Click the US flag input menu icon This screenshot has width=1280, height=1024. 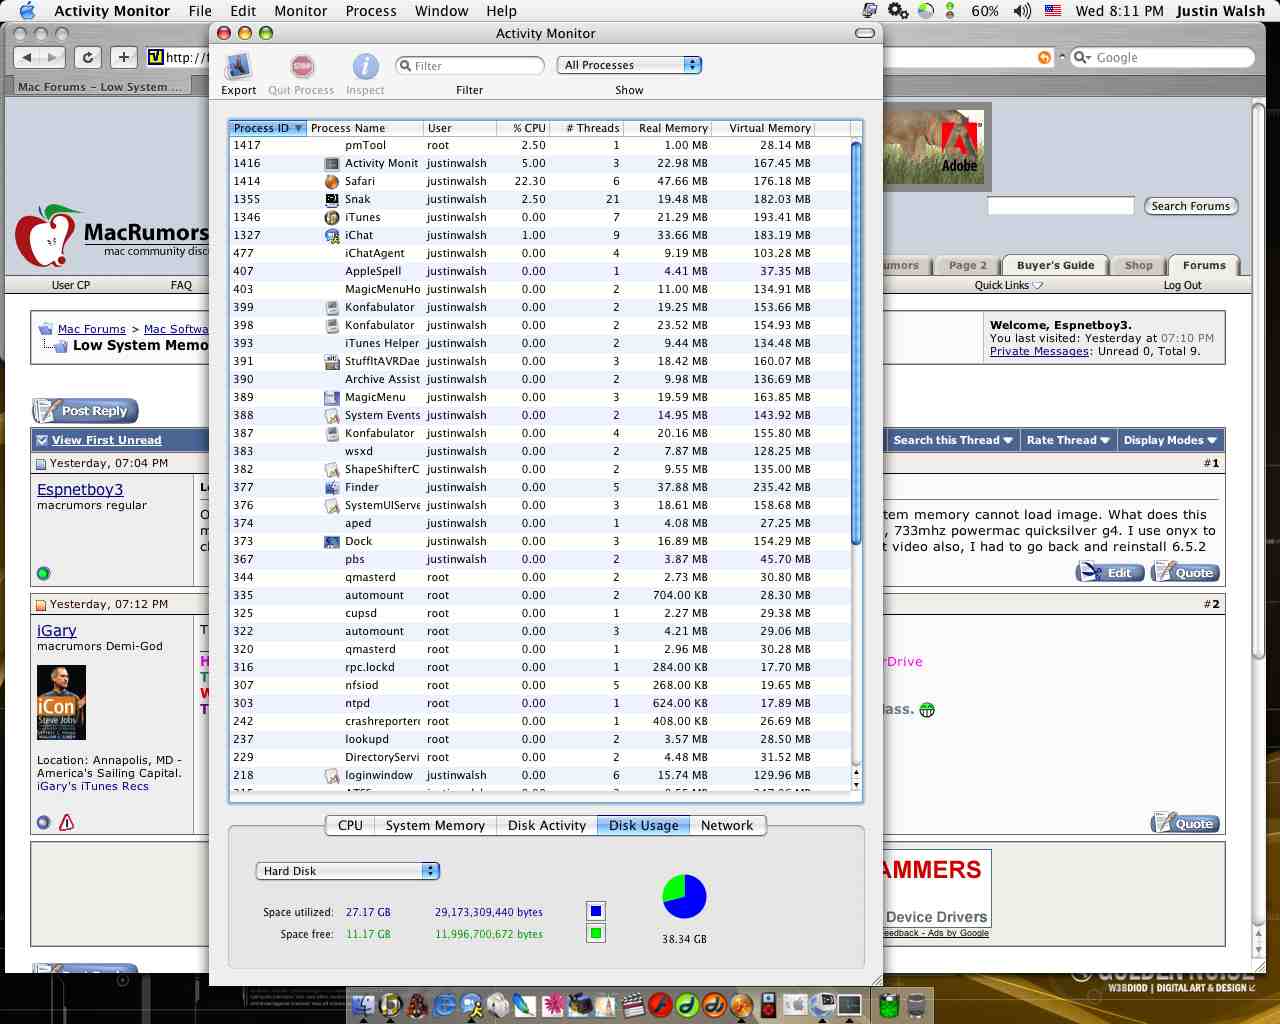1053,11
